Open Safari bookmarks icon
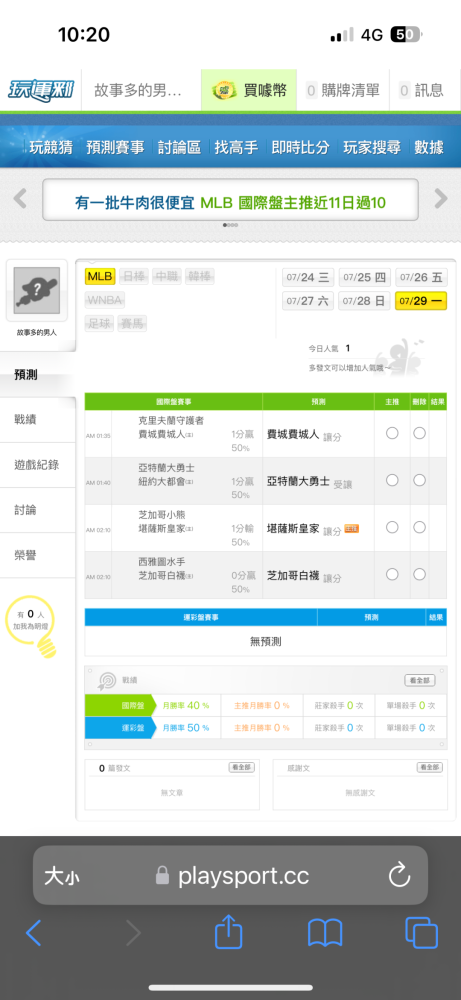Viewport: 461px width, 1000px height. tap(325, 933)
